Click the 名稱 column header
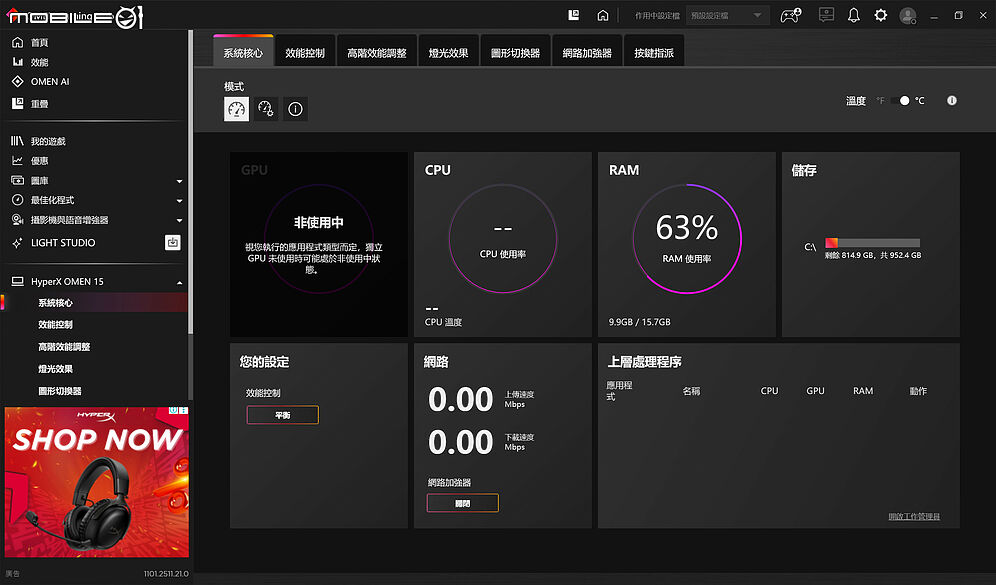 (x=691, y=391)
